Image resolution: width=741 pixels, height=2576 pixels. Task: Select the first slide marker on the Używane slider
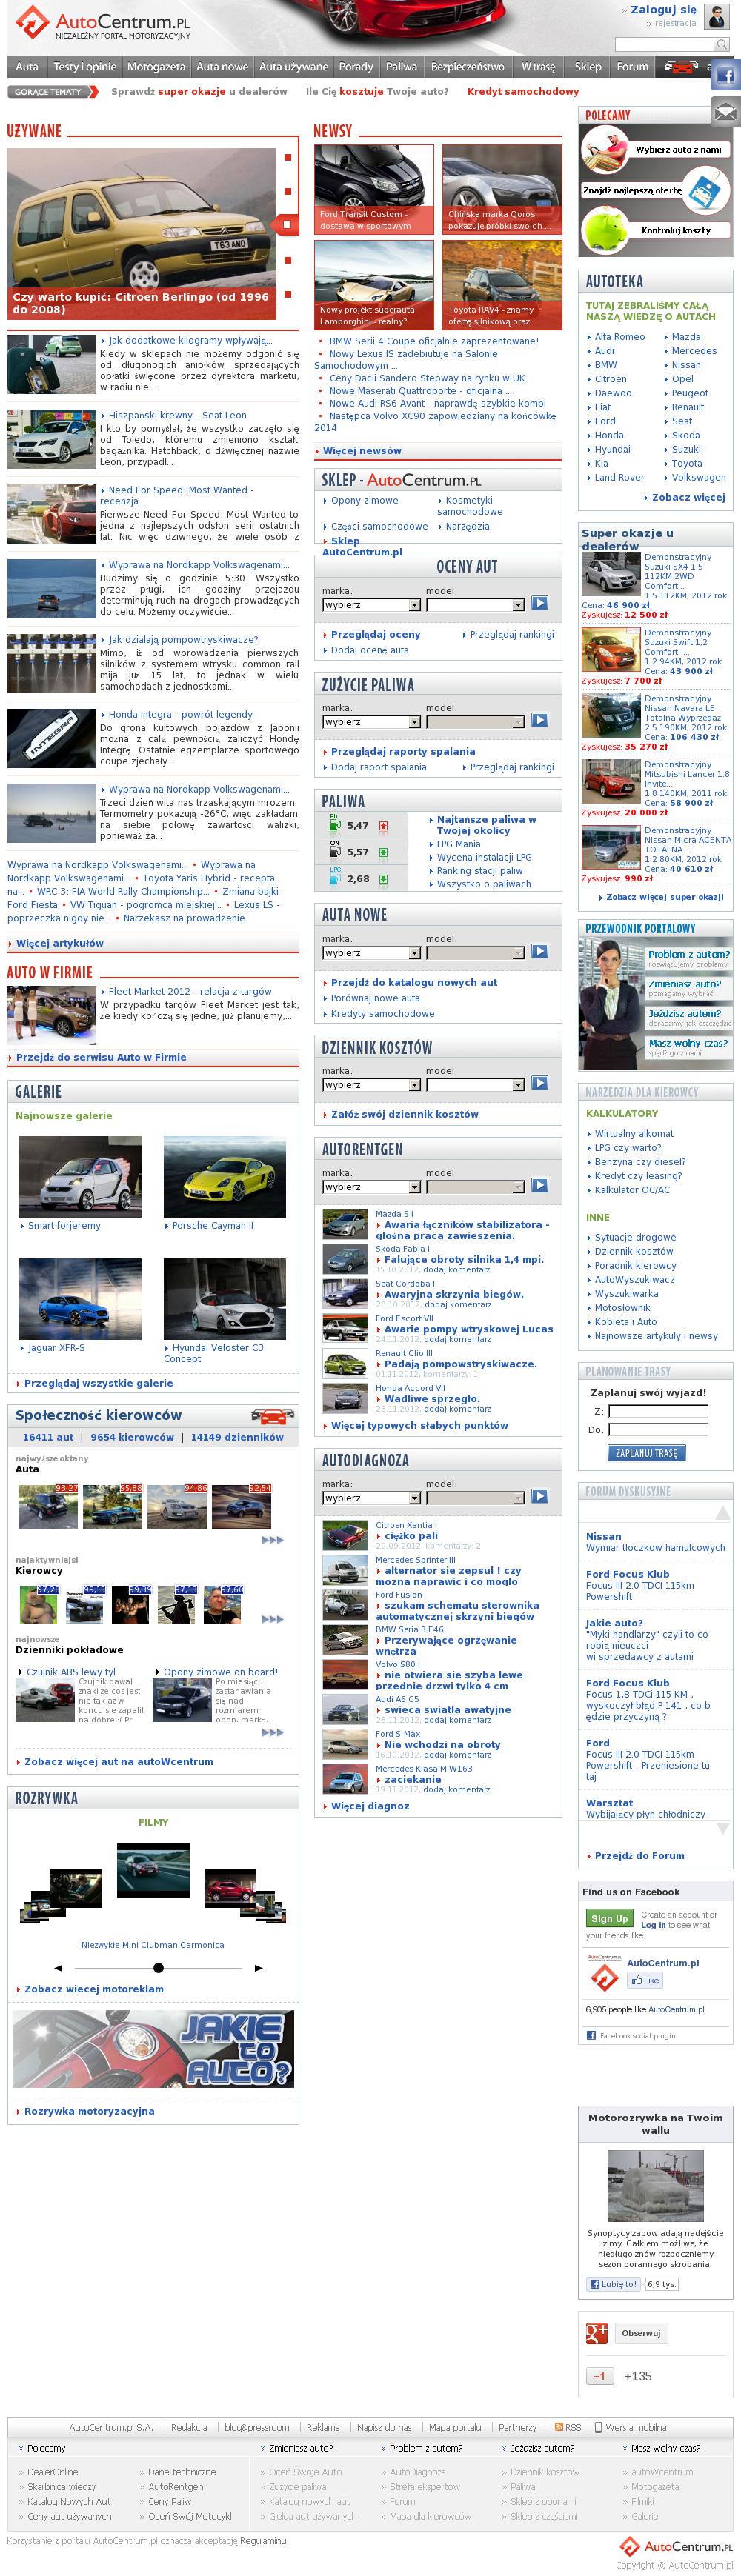288,157
